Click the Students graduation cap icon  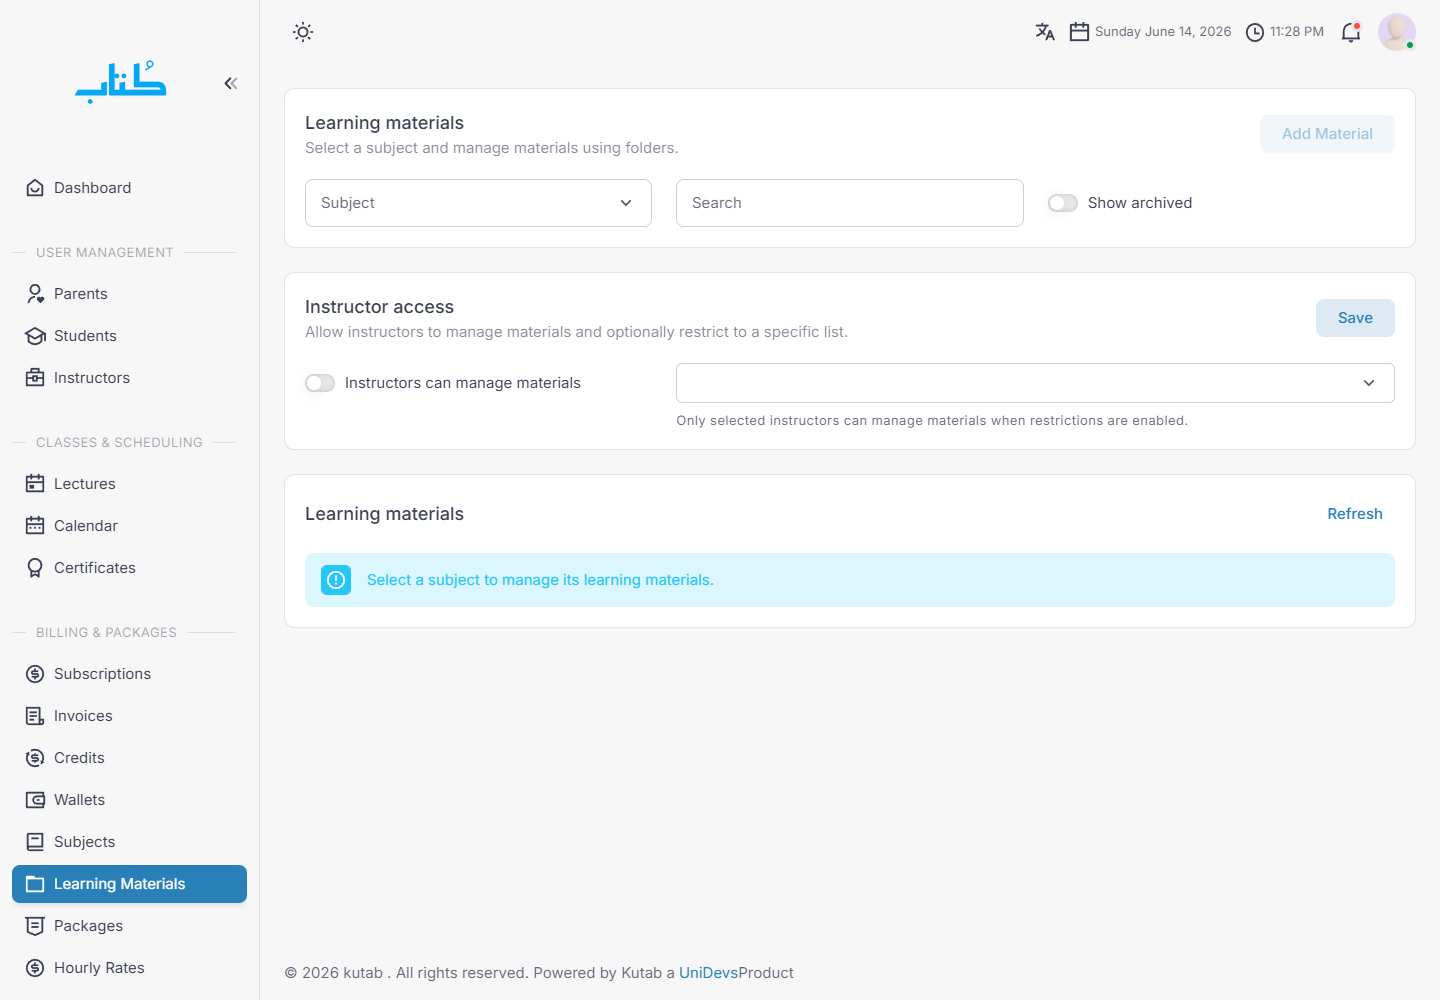(x=35, y=336)
